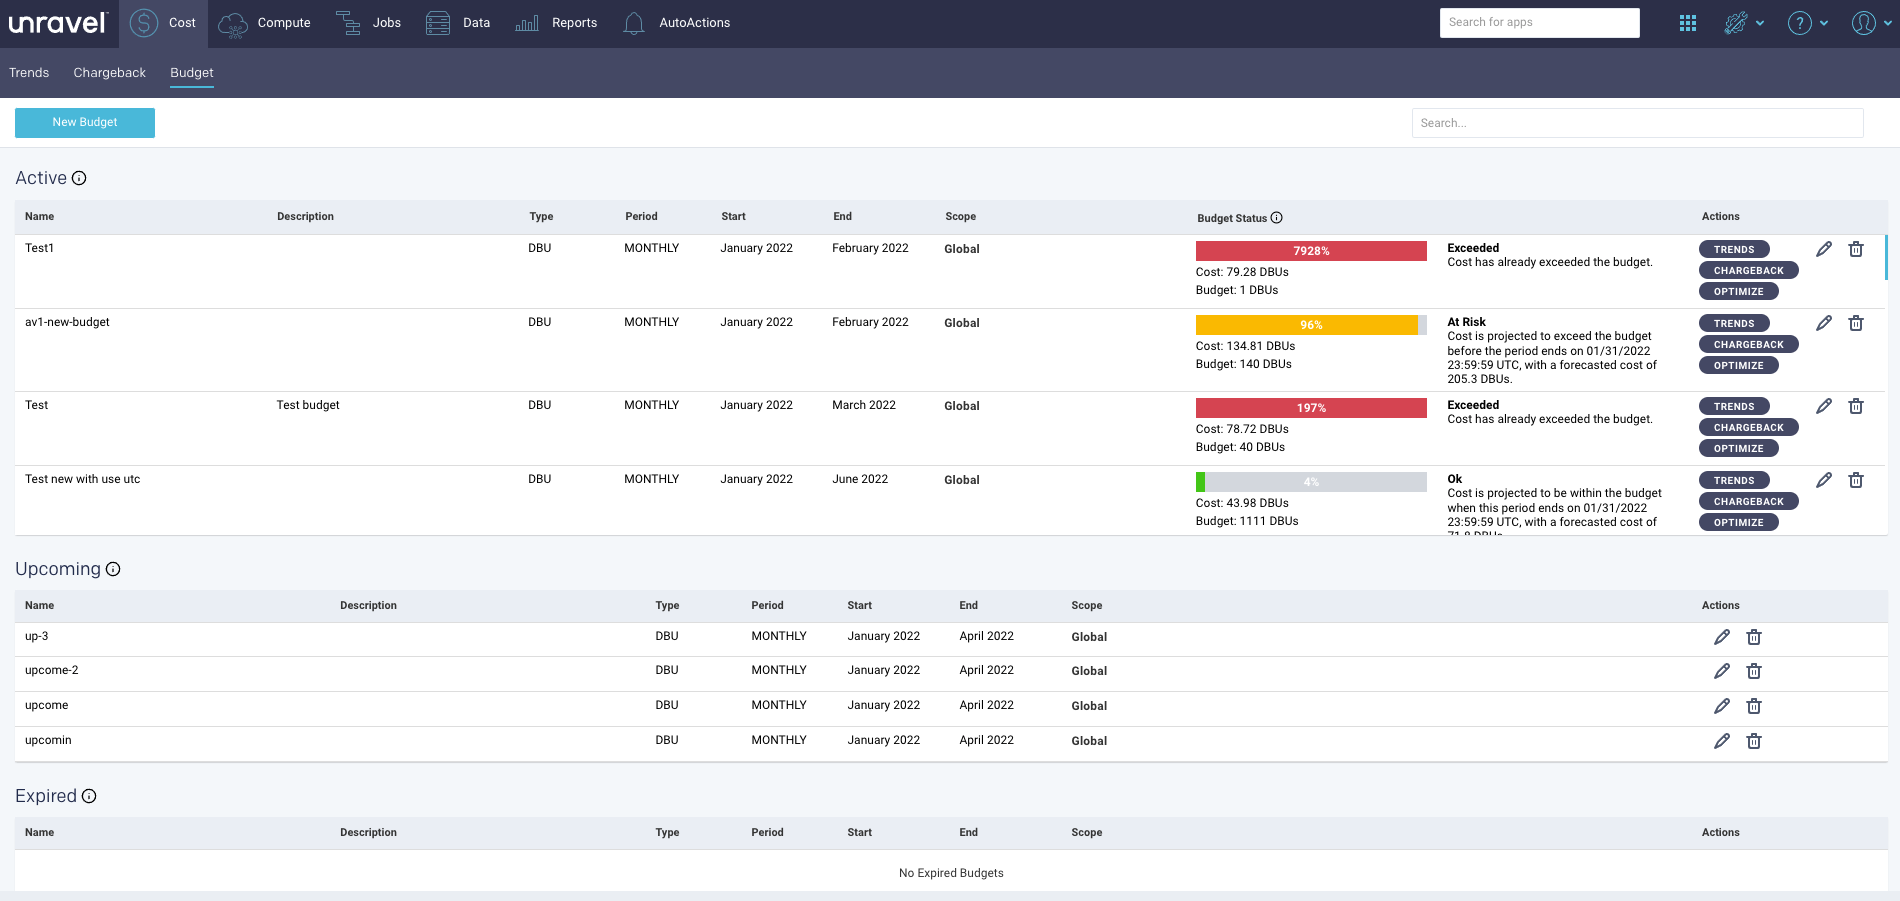Focus the Search for apps field

(1540, 23)
